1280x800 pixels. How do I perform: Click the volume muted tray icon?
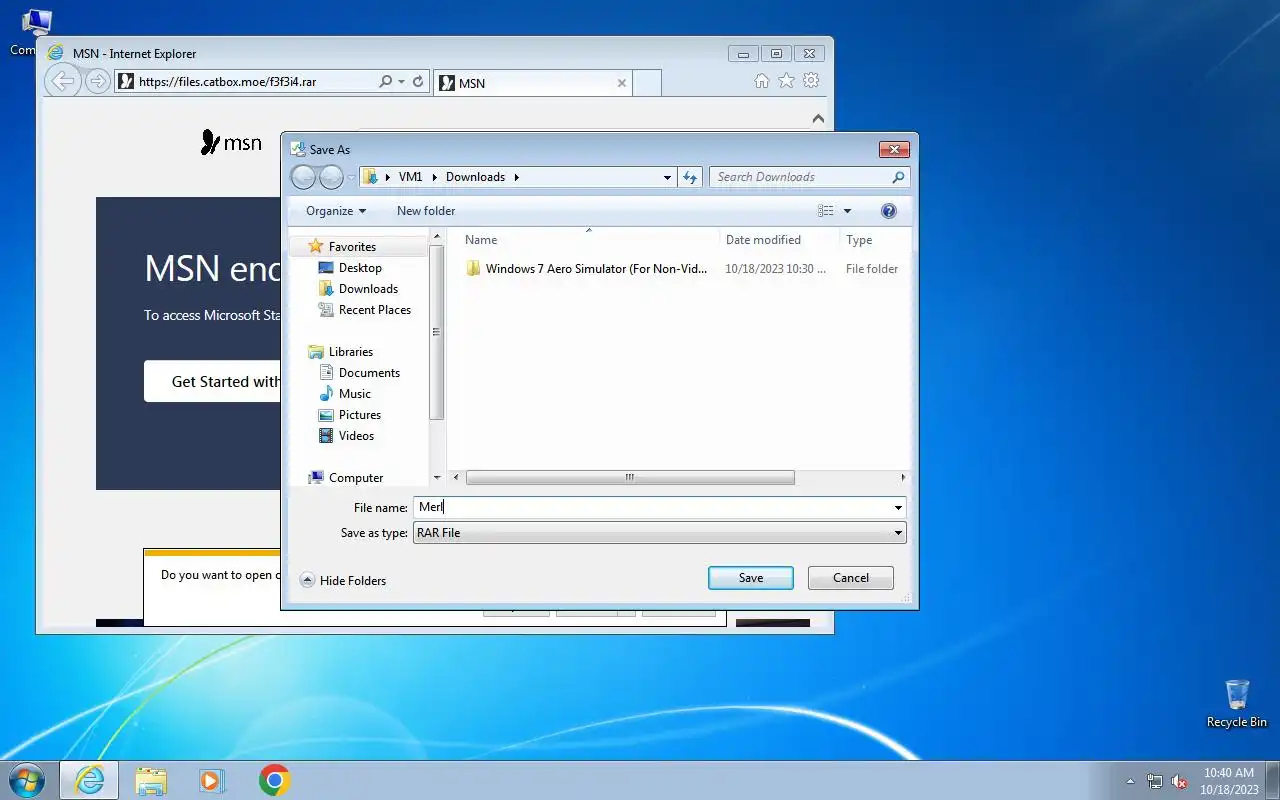[1180, 782]
